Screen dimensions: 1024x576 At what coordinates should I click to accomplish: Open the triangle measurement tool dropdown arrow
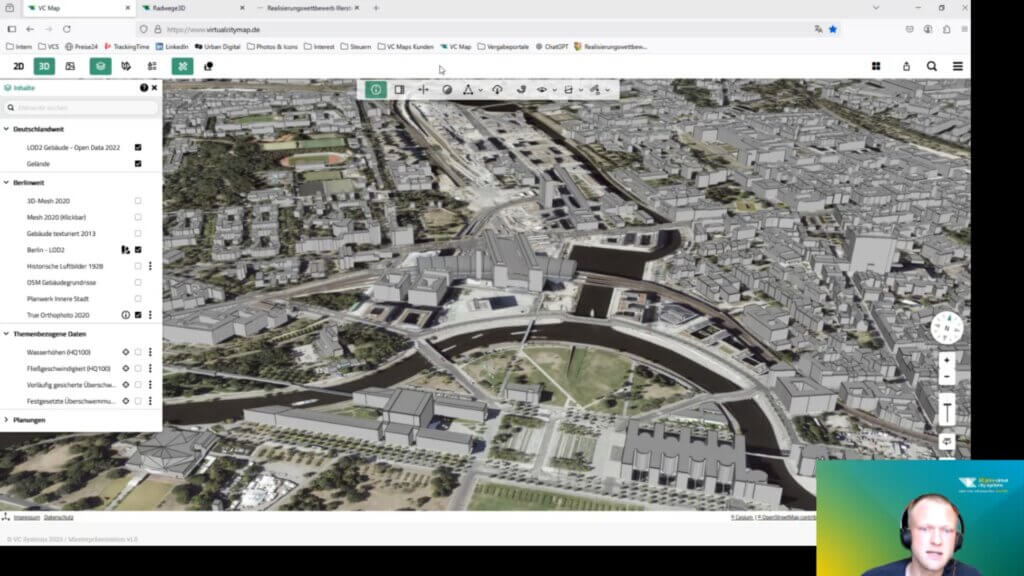click(481, 90)
